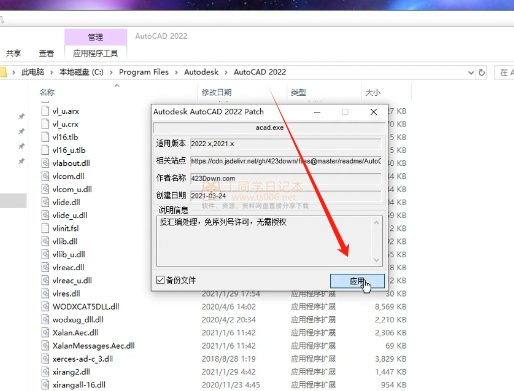
Task: Select the xirang2.dll file icon
Action: [x=45, y=372]
